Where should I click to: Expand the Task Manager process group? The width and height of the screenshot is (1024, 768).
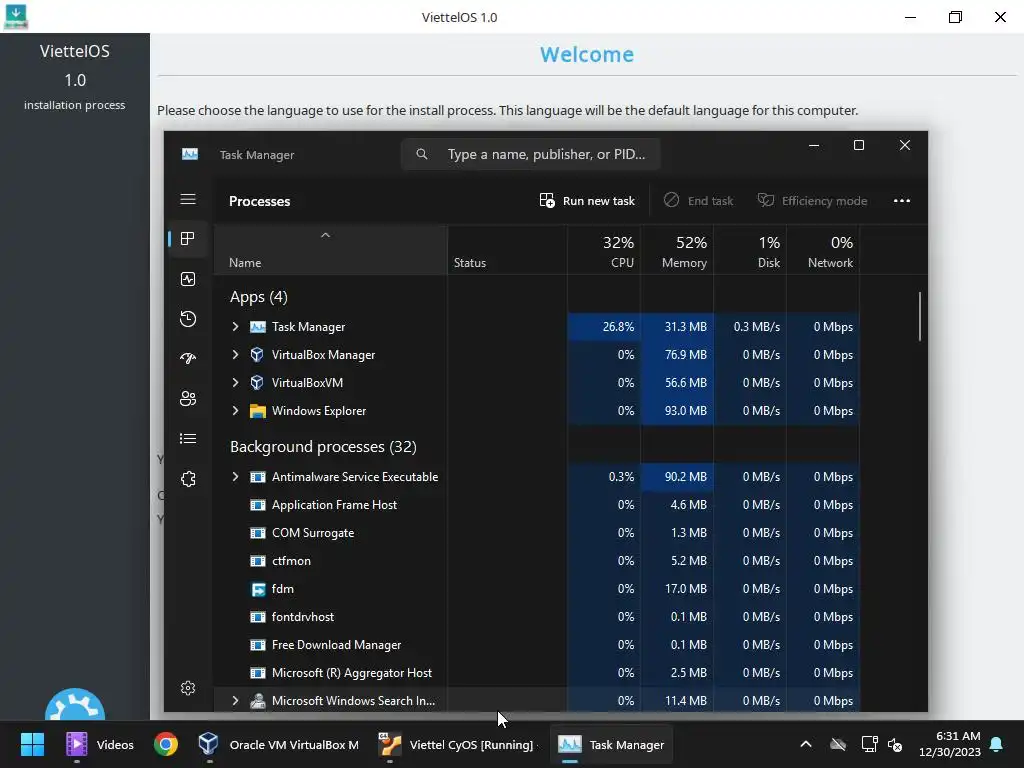coord(235,327)
